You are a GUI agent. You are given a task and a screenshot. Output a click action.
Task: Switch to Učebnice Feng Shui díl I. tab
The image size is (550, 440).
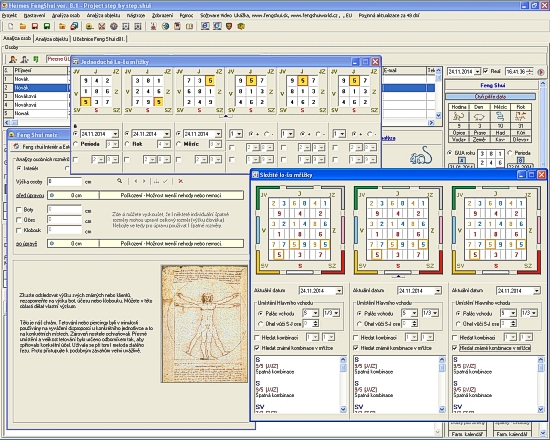[99, 39]
